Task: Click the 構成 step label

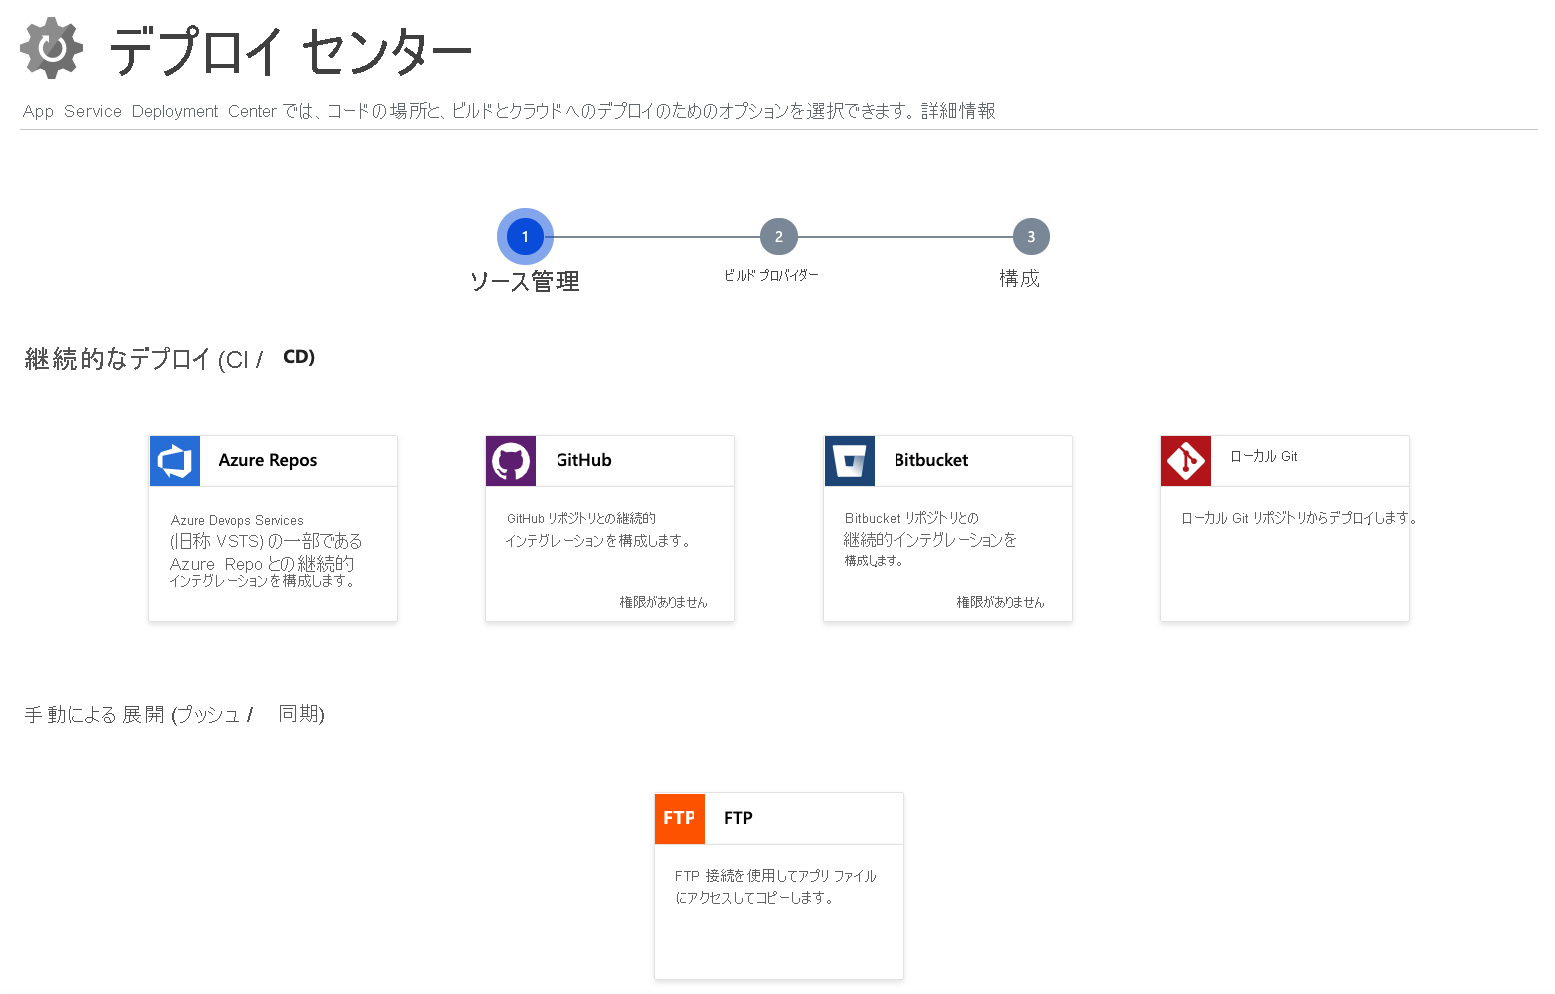Action: coord(1019,278)
